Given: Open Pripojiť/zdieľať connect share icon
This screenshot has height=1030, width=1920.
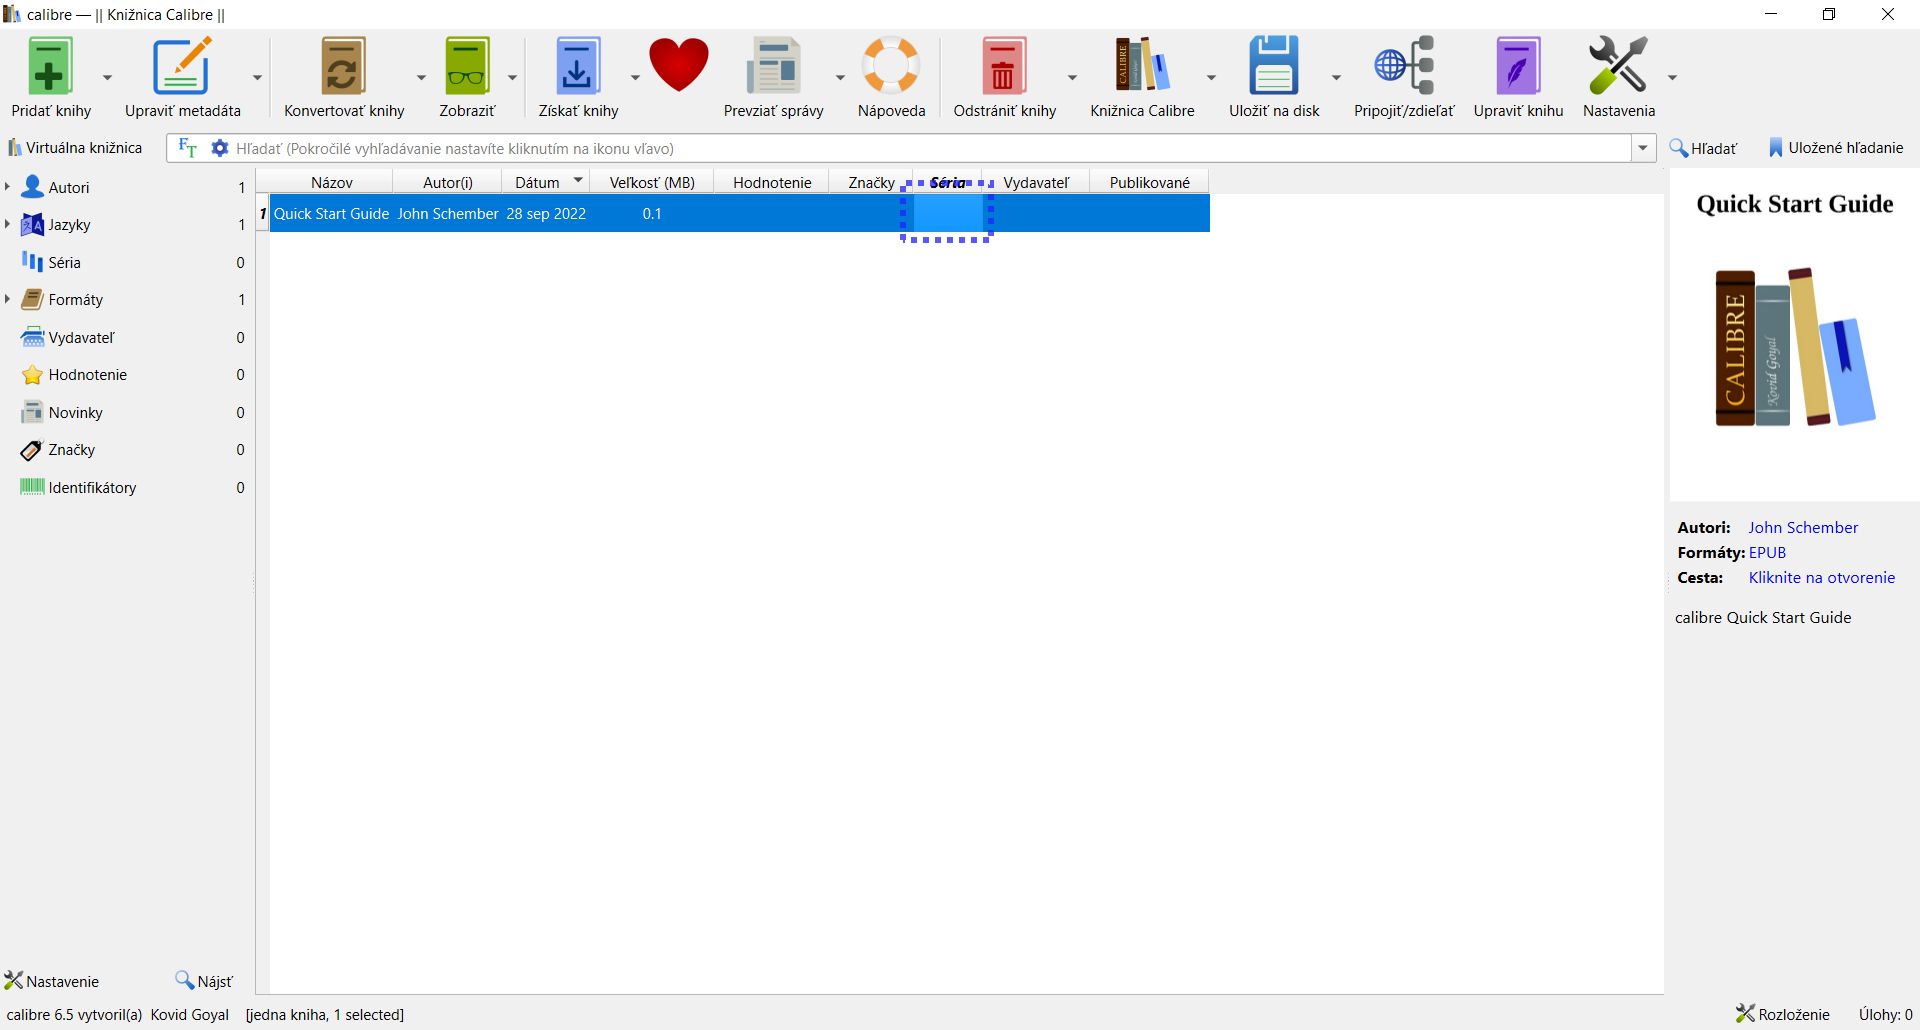Looking at the screenshot, I should click(1404, 65).
